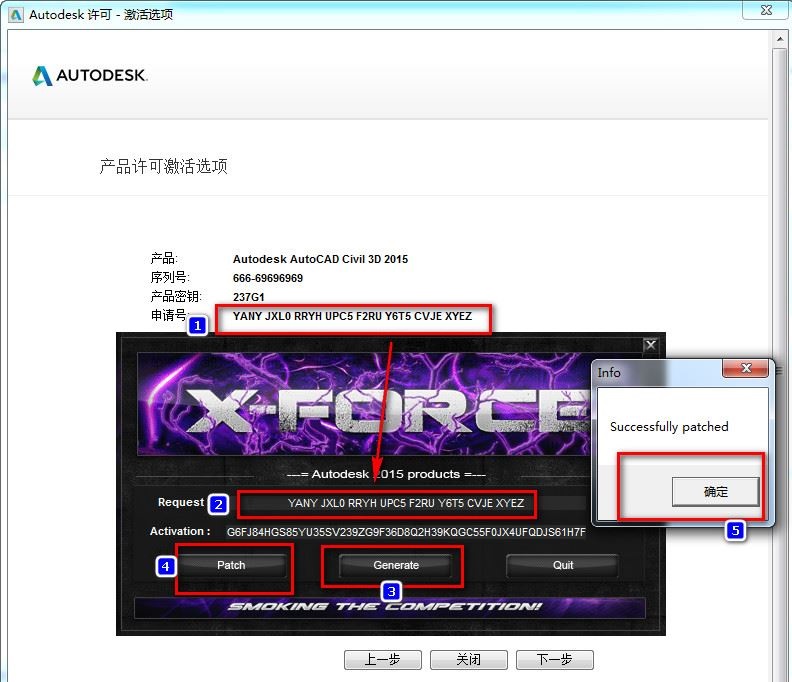This screenshot has height=682, width=792.
Task: Click the Patch button in the keygen
Action: point(231,565)
